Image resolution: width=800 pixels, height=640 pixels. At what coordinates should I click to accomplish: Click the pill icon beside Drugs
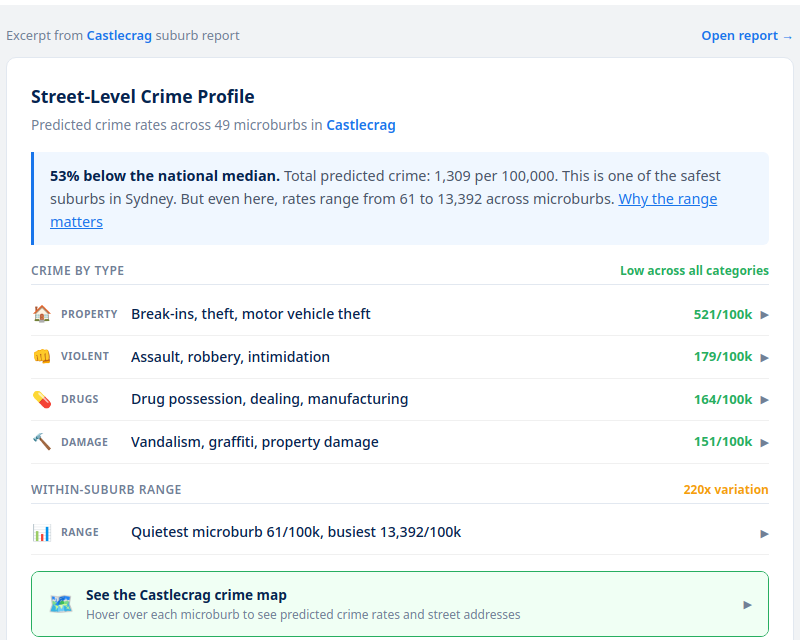click(x=41, y=399)
